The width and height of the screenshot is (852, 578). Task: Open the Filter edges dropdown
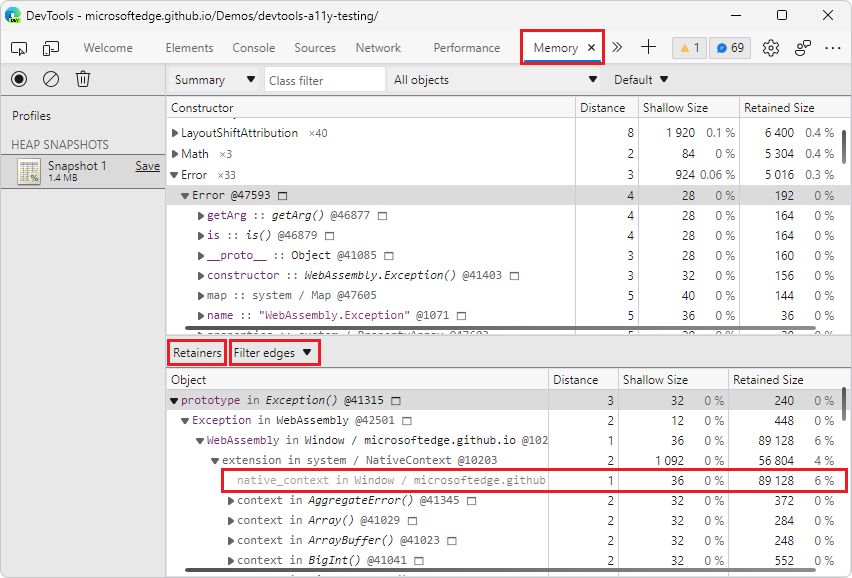click(x=273, y=353)
